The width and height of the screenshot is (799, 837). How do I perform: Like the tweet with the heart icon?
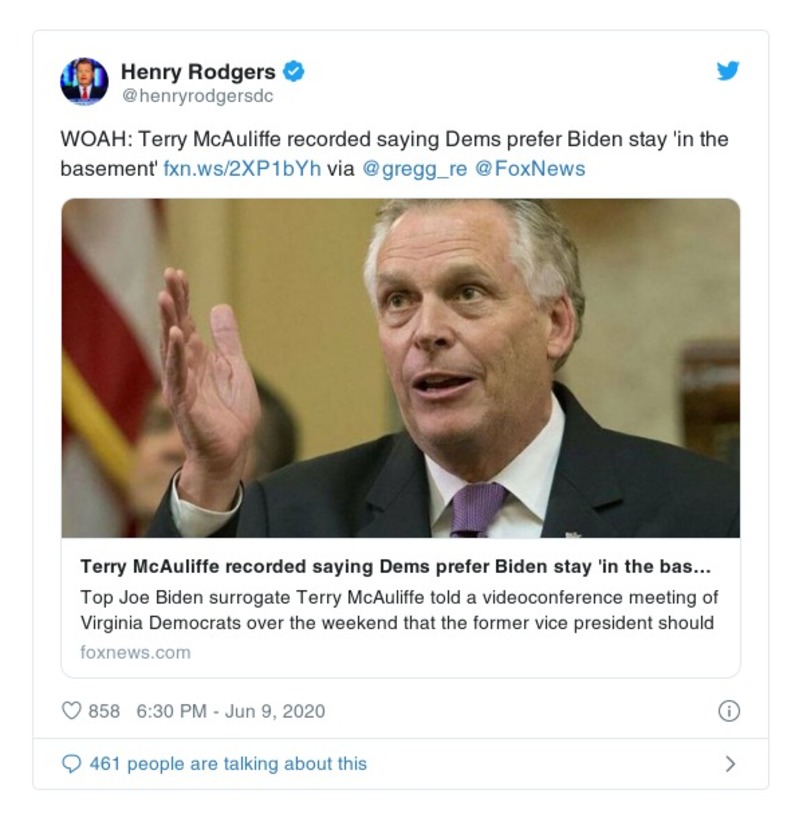(x=71, y=711)
